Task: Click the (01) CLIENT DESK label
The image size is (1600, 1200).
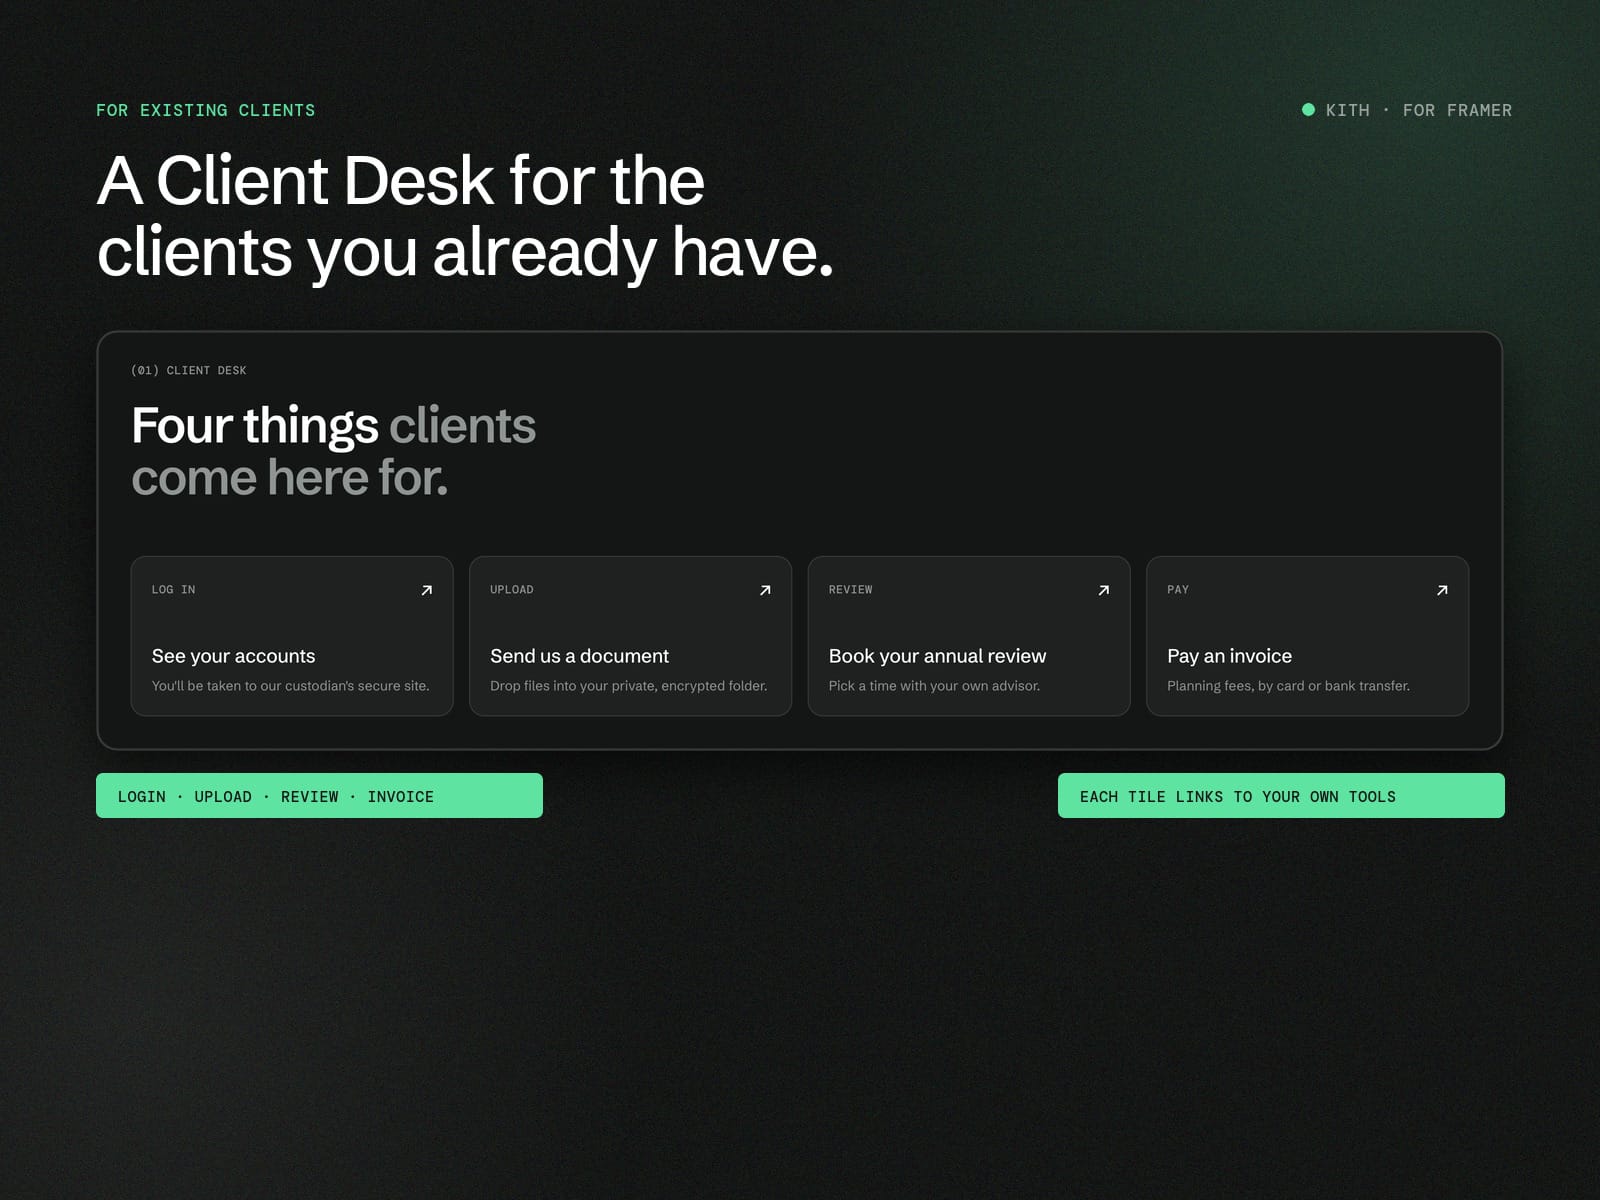Action: coord(189,370)
